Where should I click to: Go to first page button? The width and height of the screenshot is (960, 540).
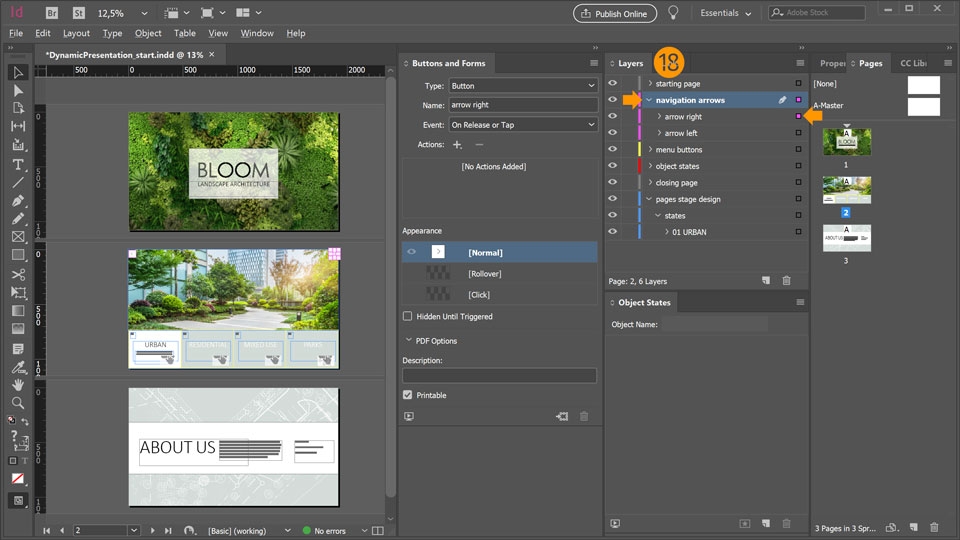pos(47,531)
